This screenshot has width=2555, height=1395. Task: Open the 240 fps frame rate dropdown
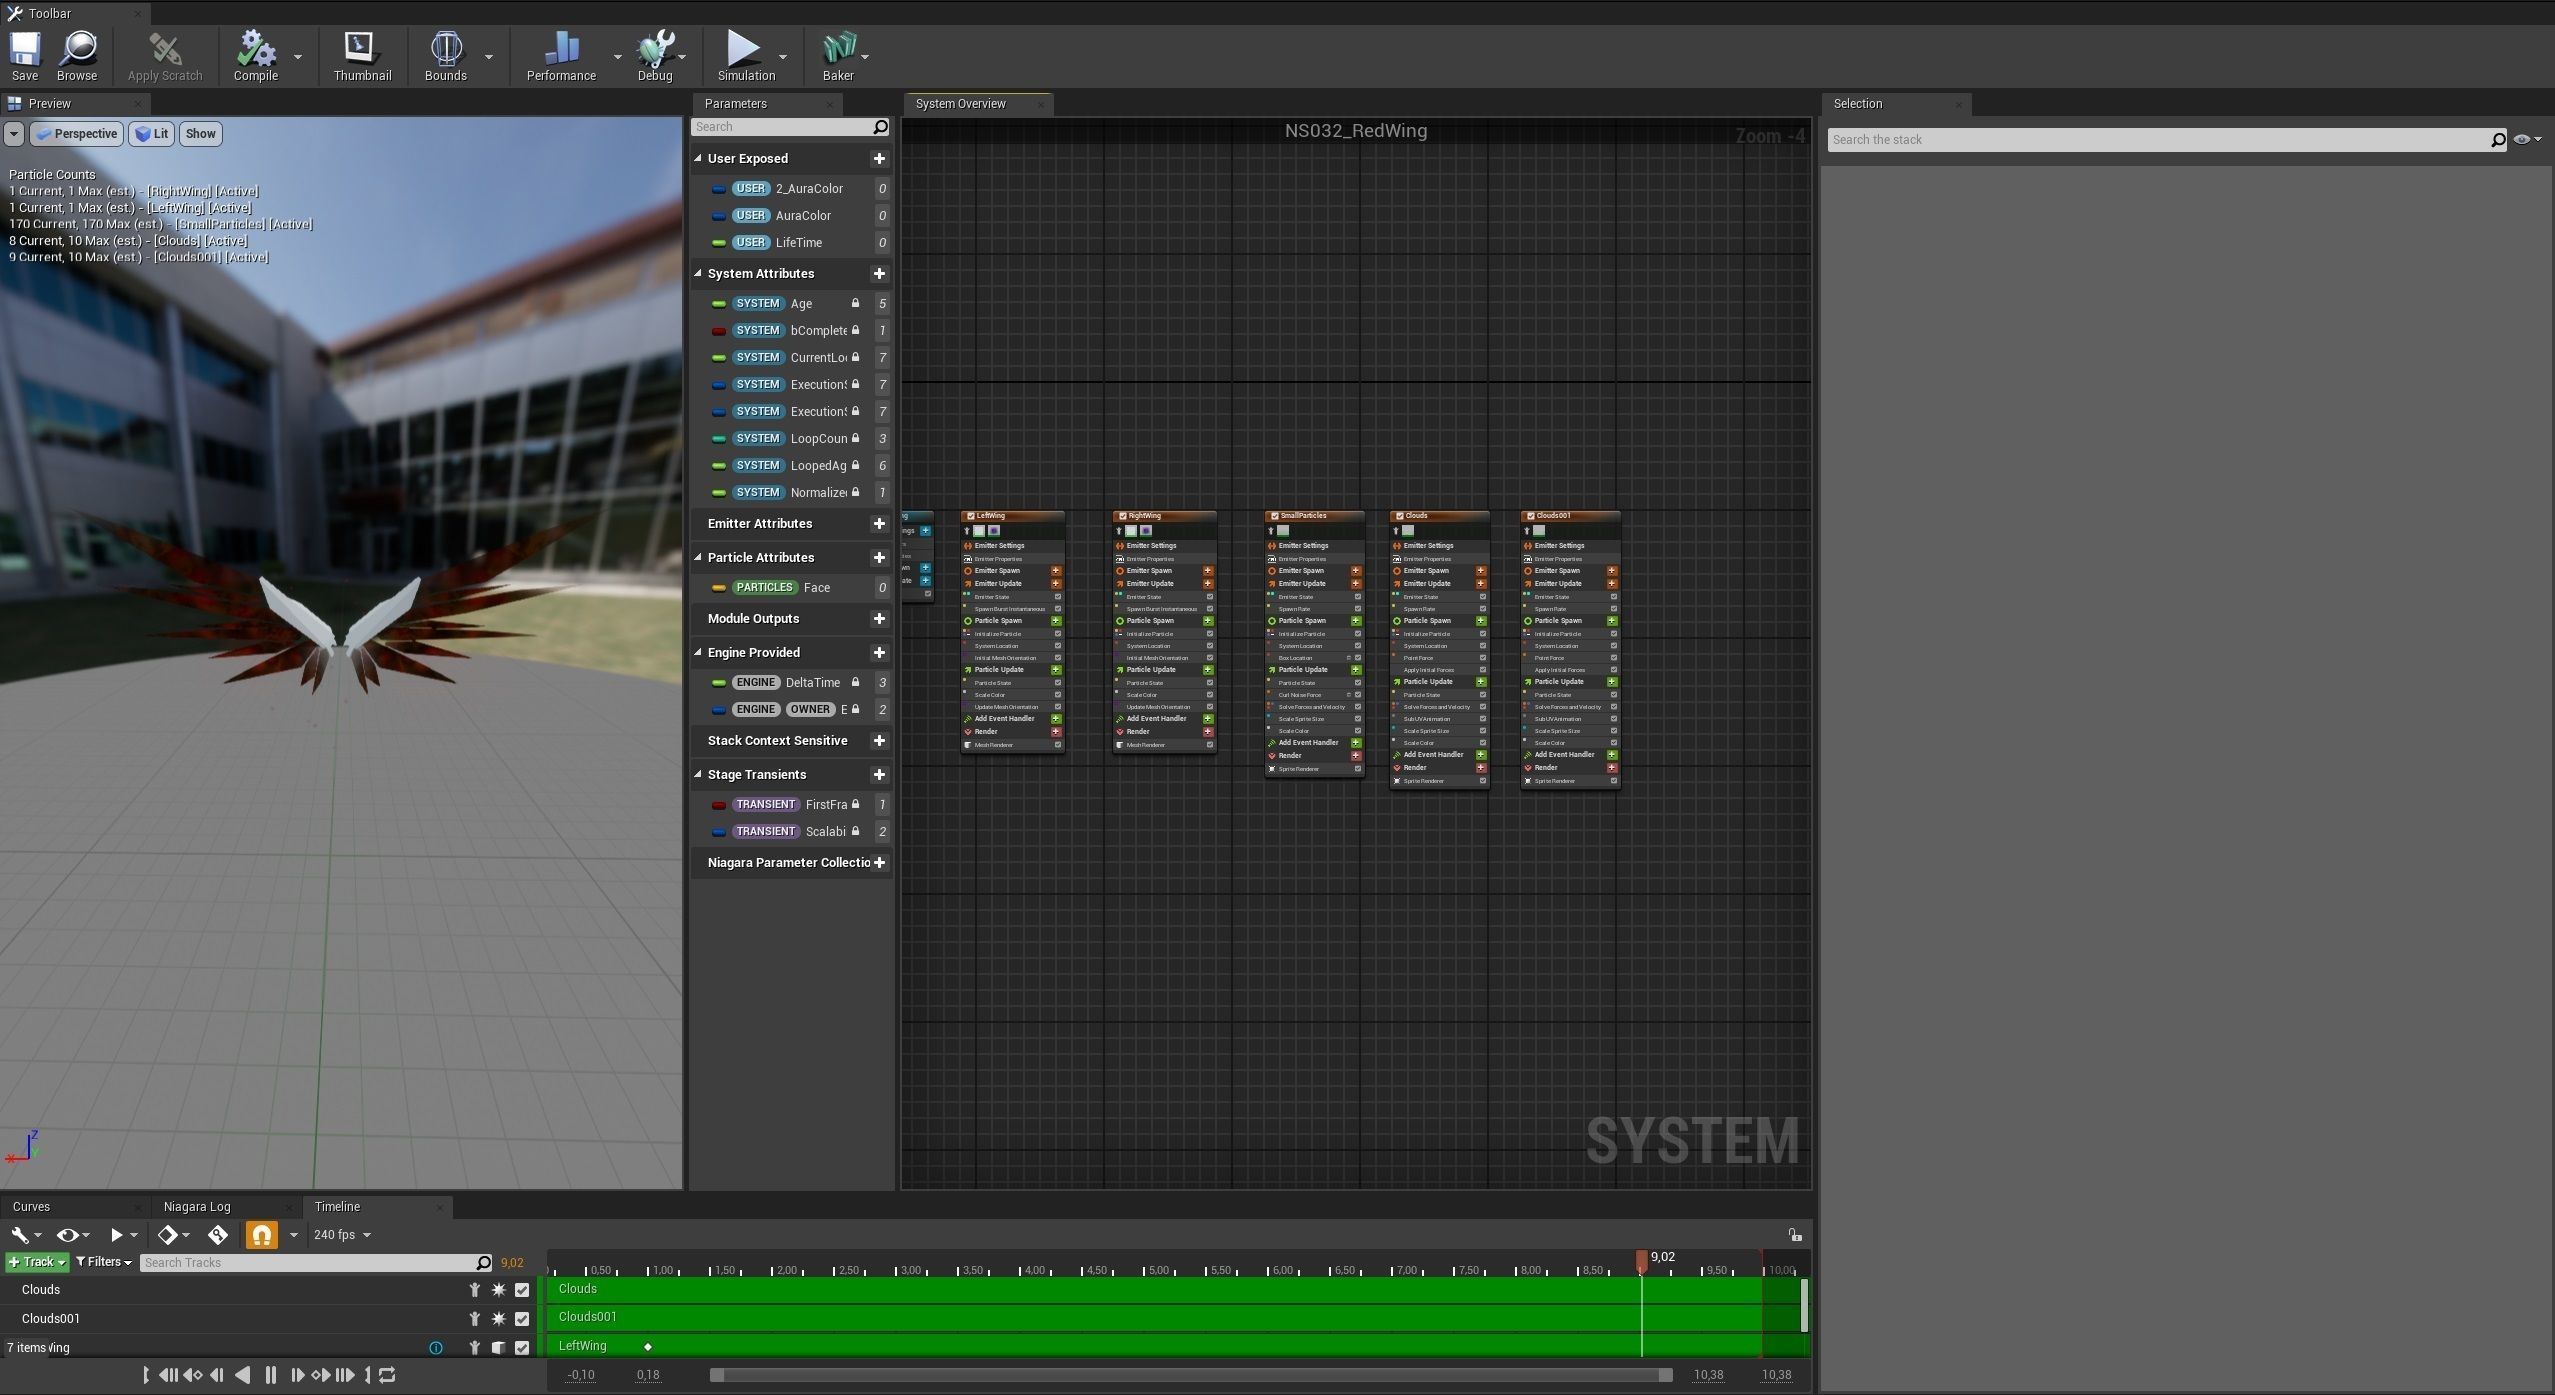point(342,1235)
